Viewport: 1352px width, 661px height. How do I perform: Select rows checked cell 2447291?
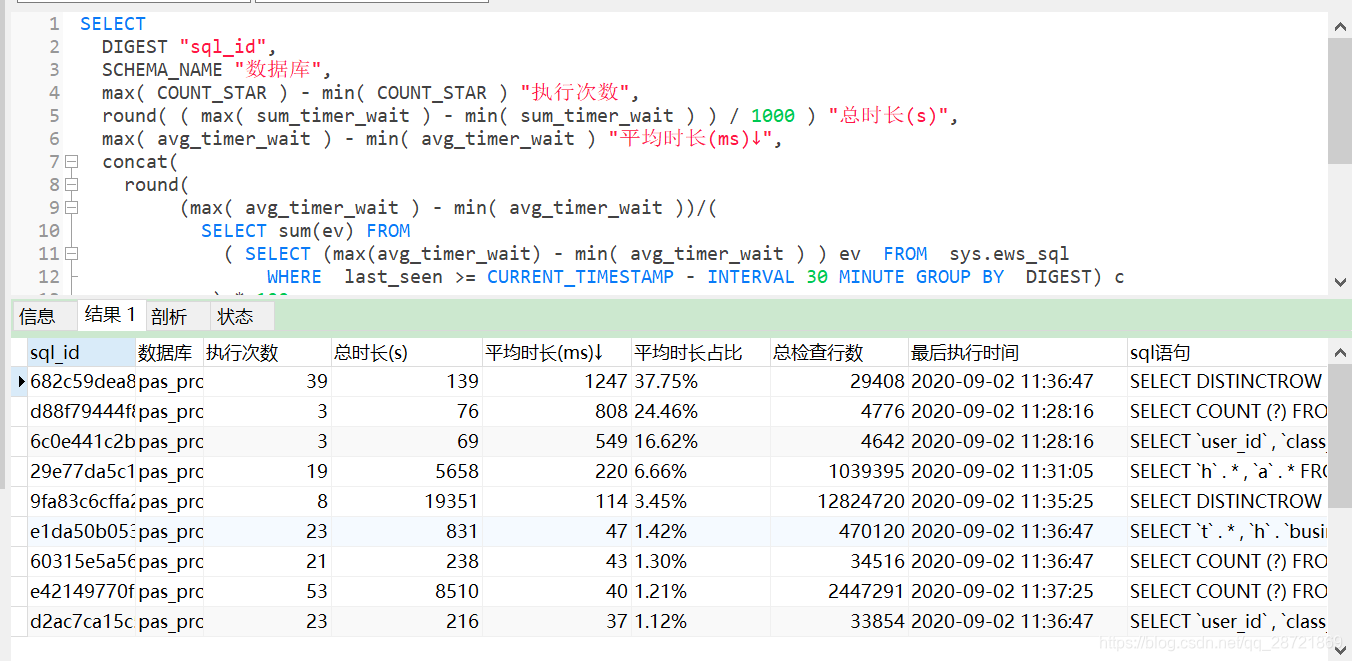click(x=838, y=591)
